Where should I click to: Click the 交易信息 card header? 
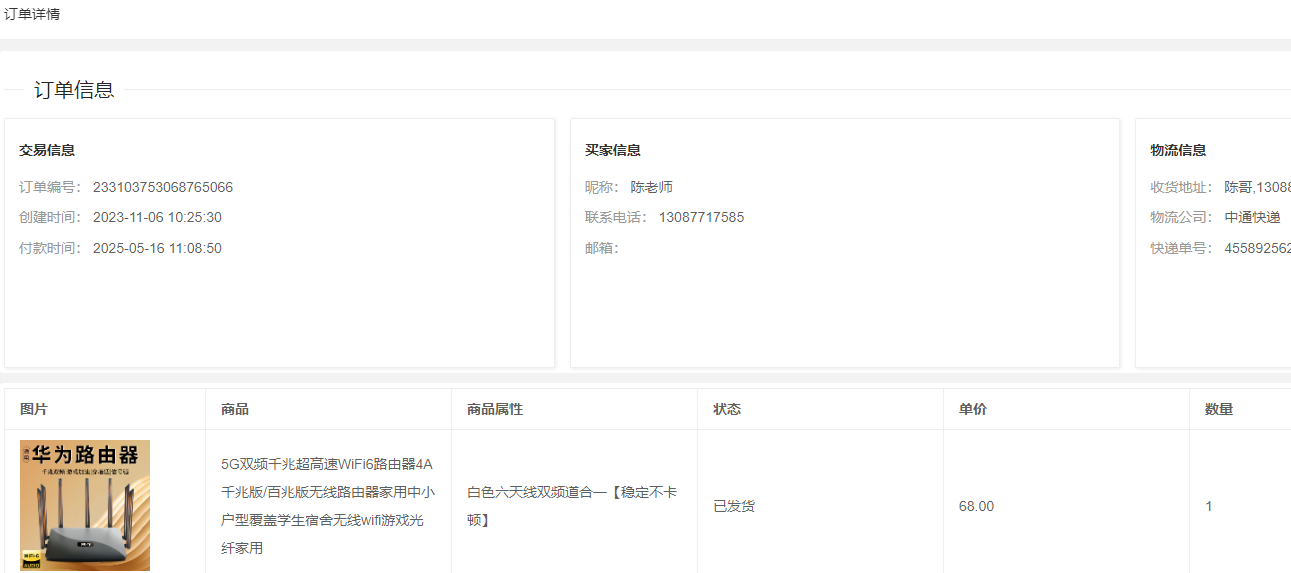click(x=47, y=150)
